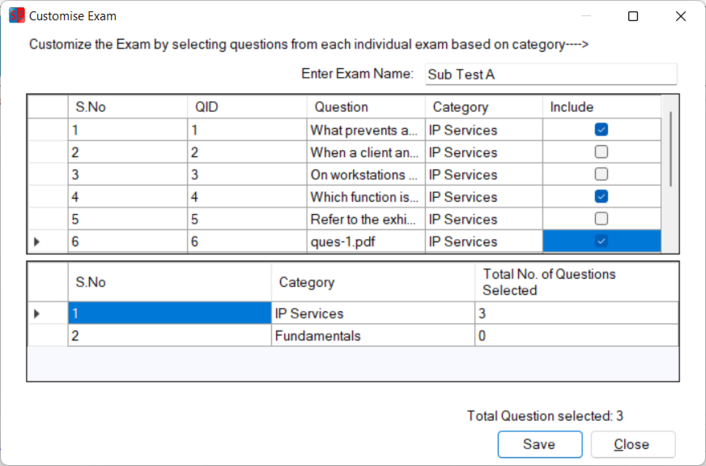The height and width of the screenshot is (466, 706).
Task: Check Include for question 2
Action: tap(601, 152)
